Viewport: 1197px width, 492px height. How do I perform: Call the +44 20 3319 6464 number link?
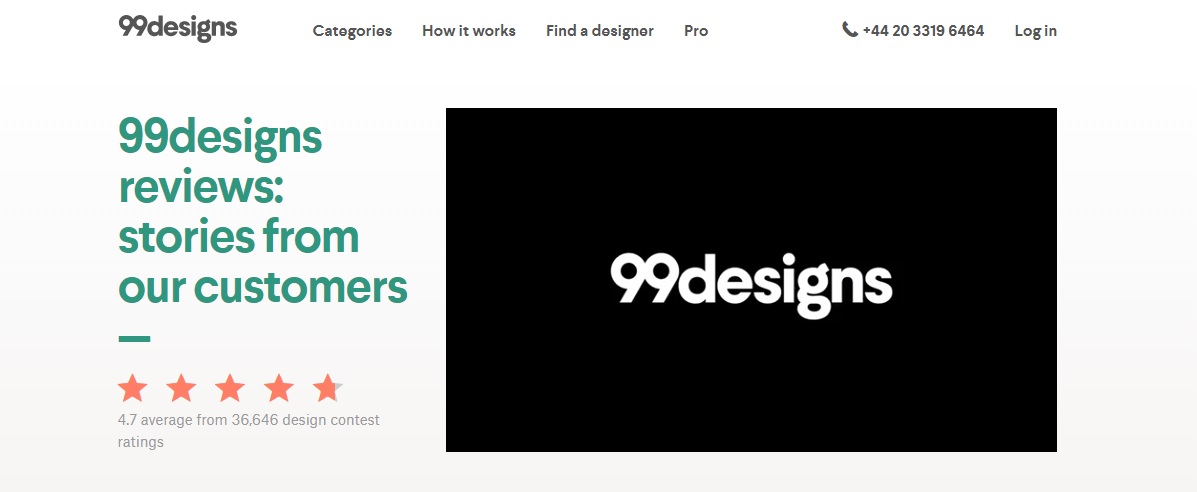tap(923, 31)
